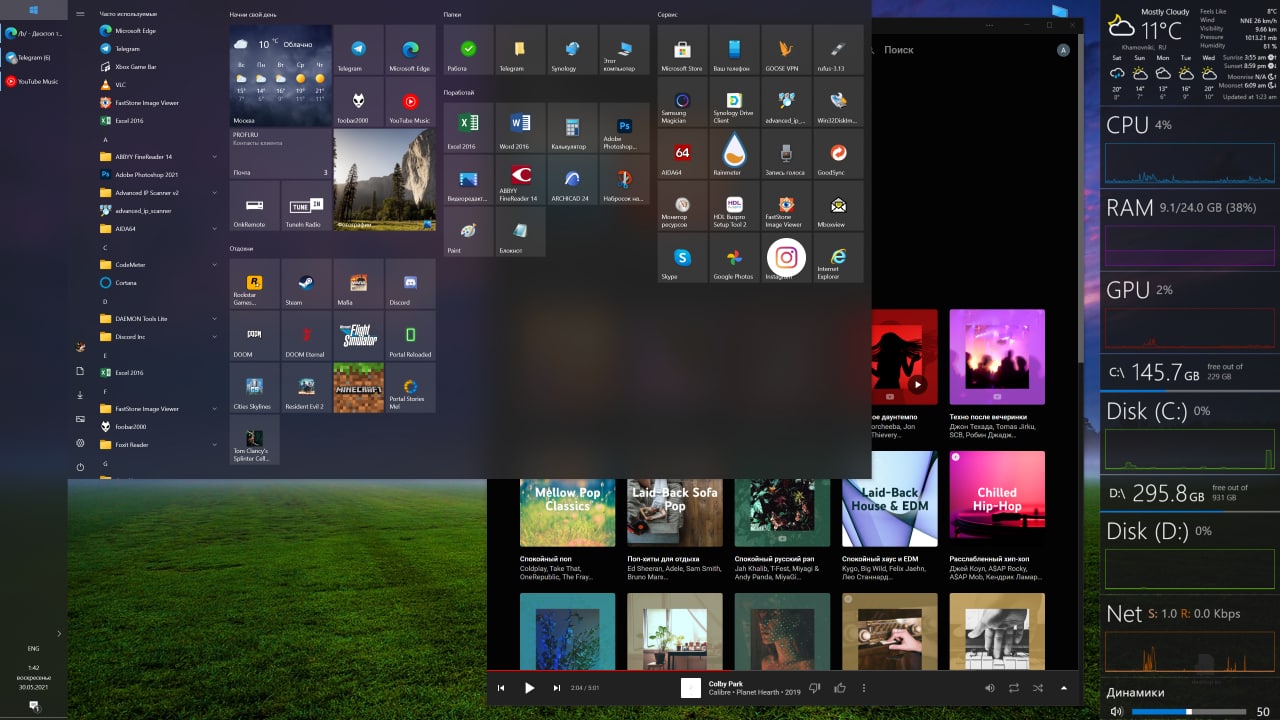Toggle shuffle in the YouTube Music player

tap(1037, 688)
